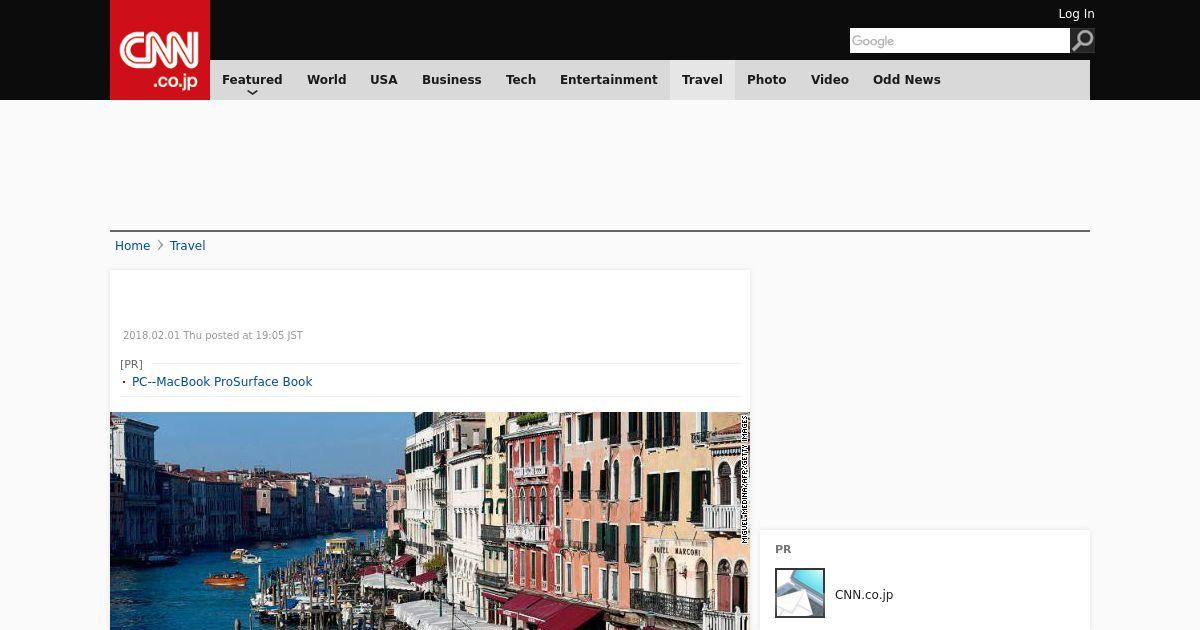Open the Video section
The image size is (1200, 630).
pyautogui.click(x=830, y=80)
